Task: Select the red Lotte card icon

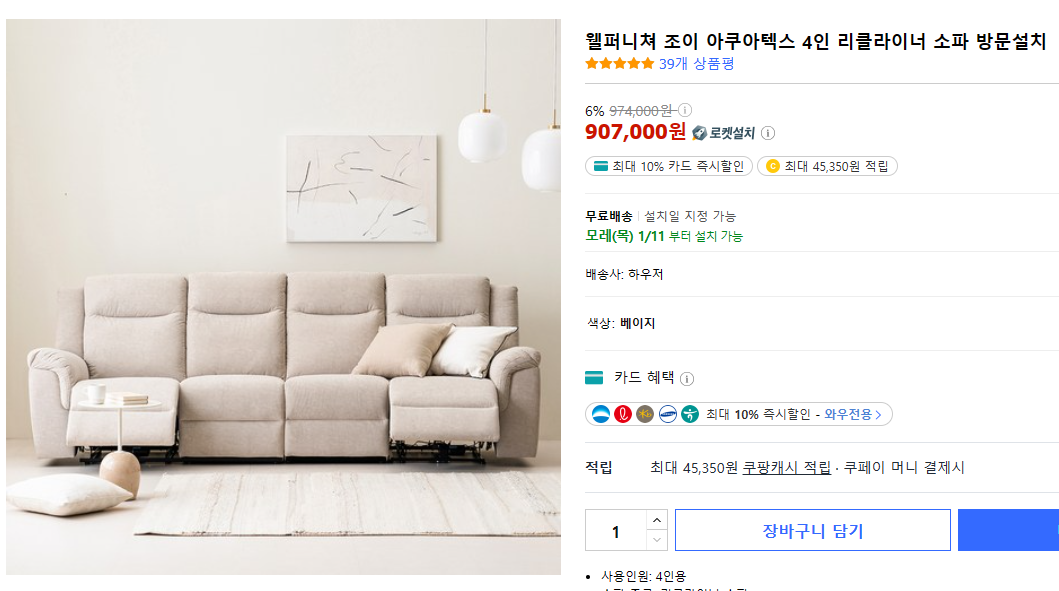Action: 622,414
